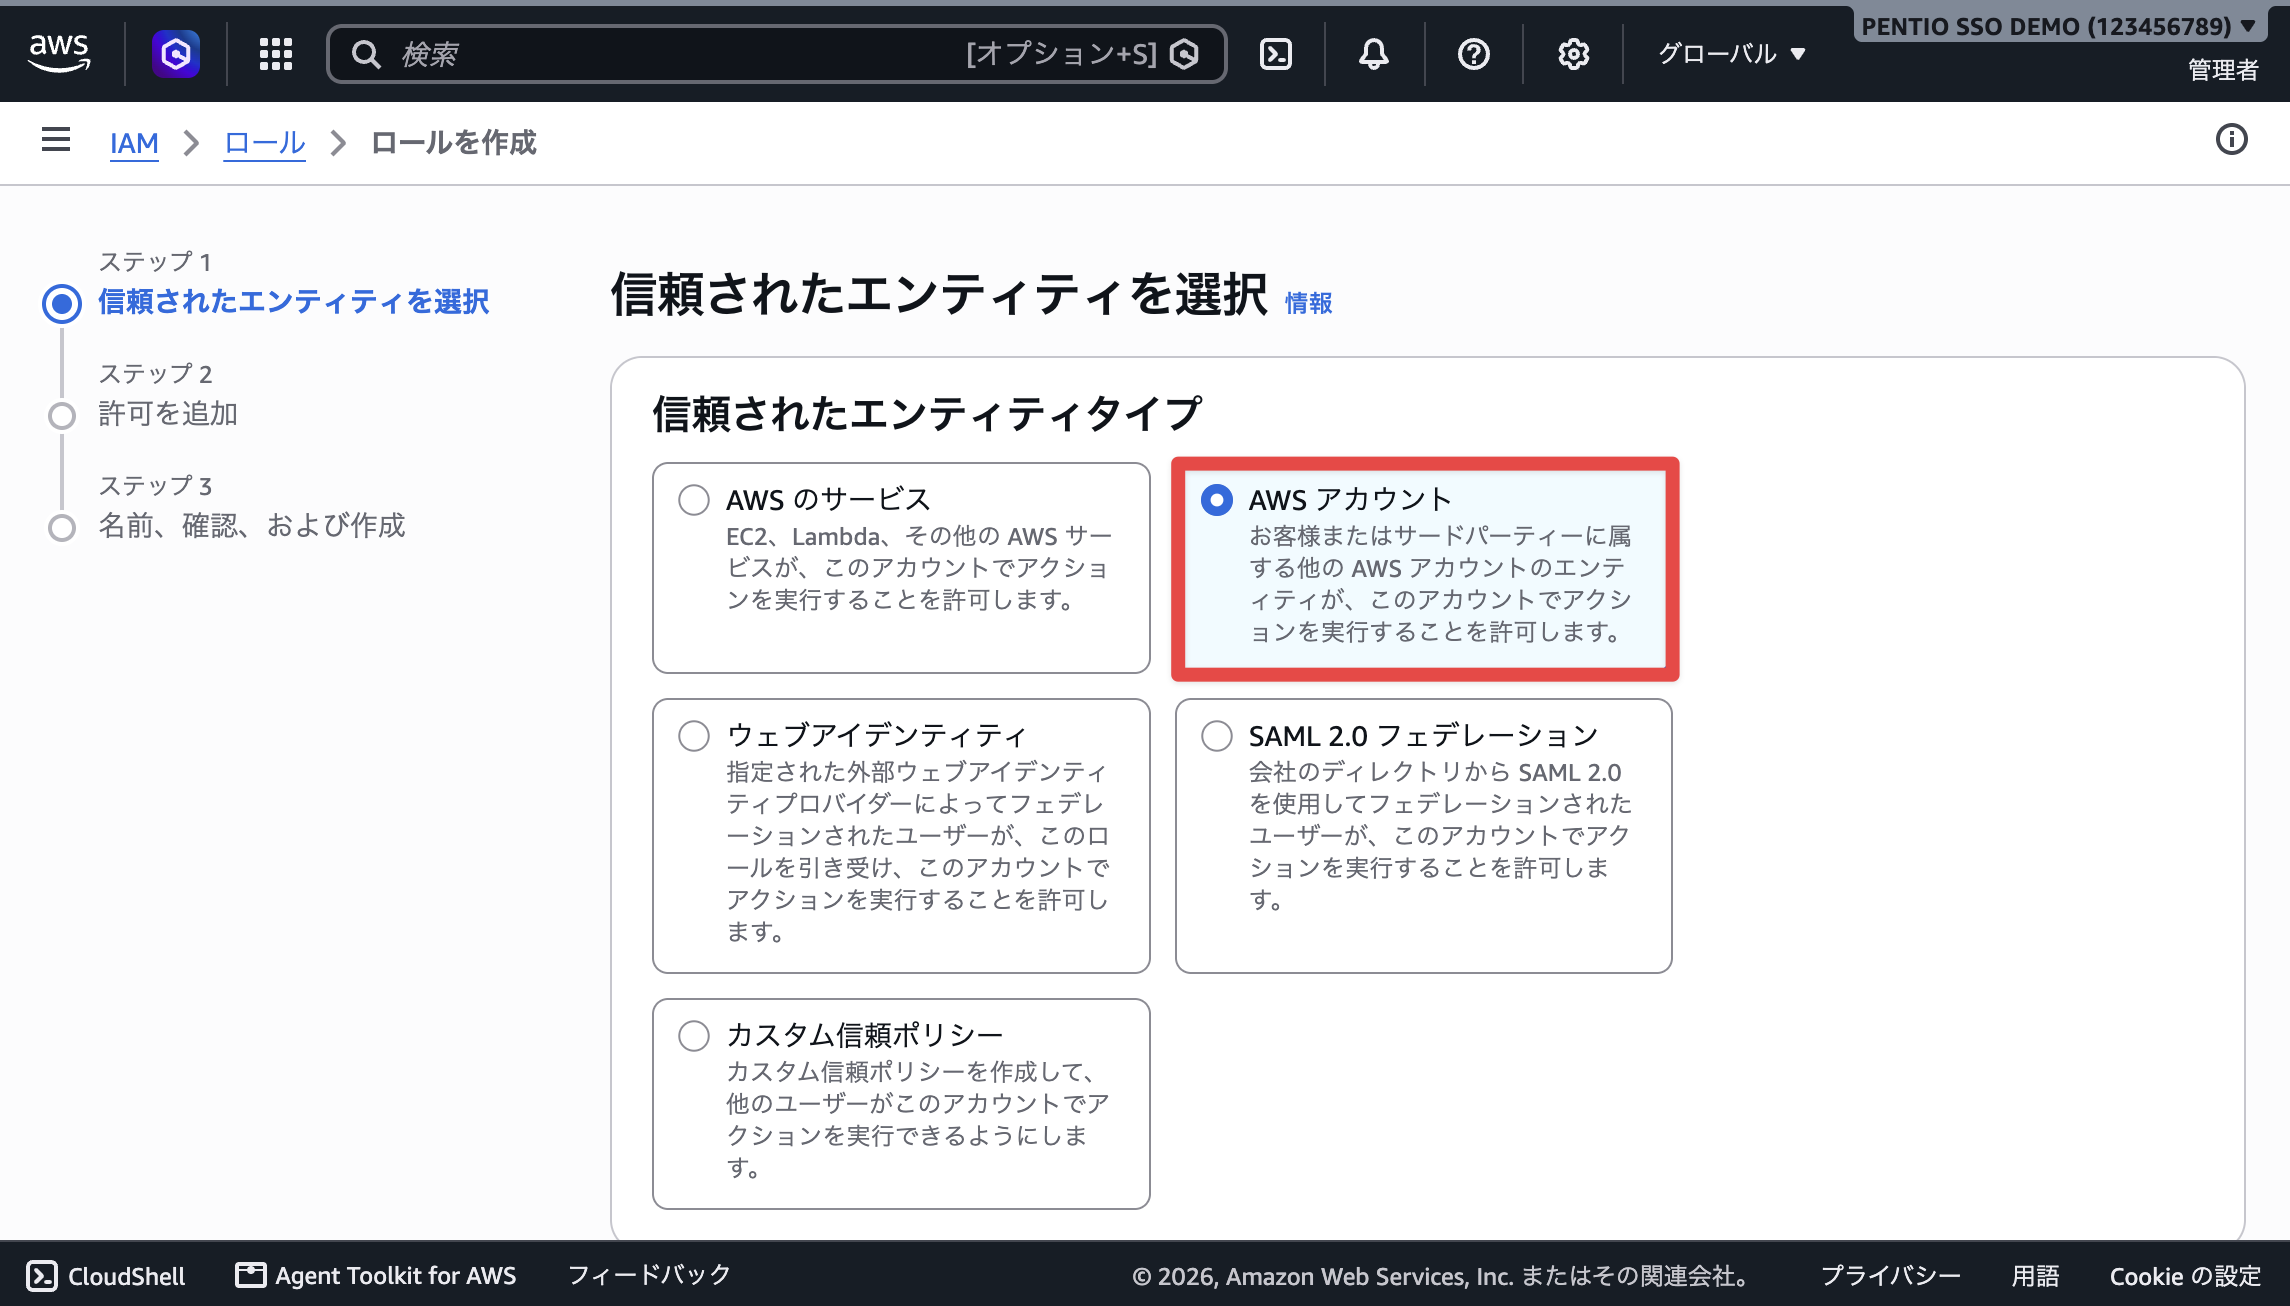Open the help question mark menu
The width and height of the screenshot is (2290, 1306).
[1474, 54]
